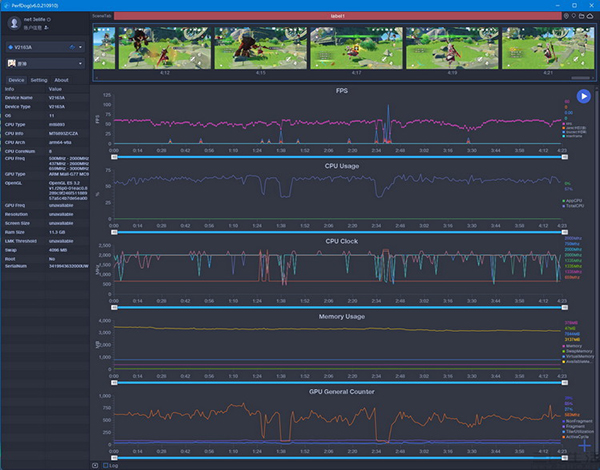The height and width of the screenshot is (470, 600).
Task: Click the plus icon at bottom right
Action: tap(585, 444)
